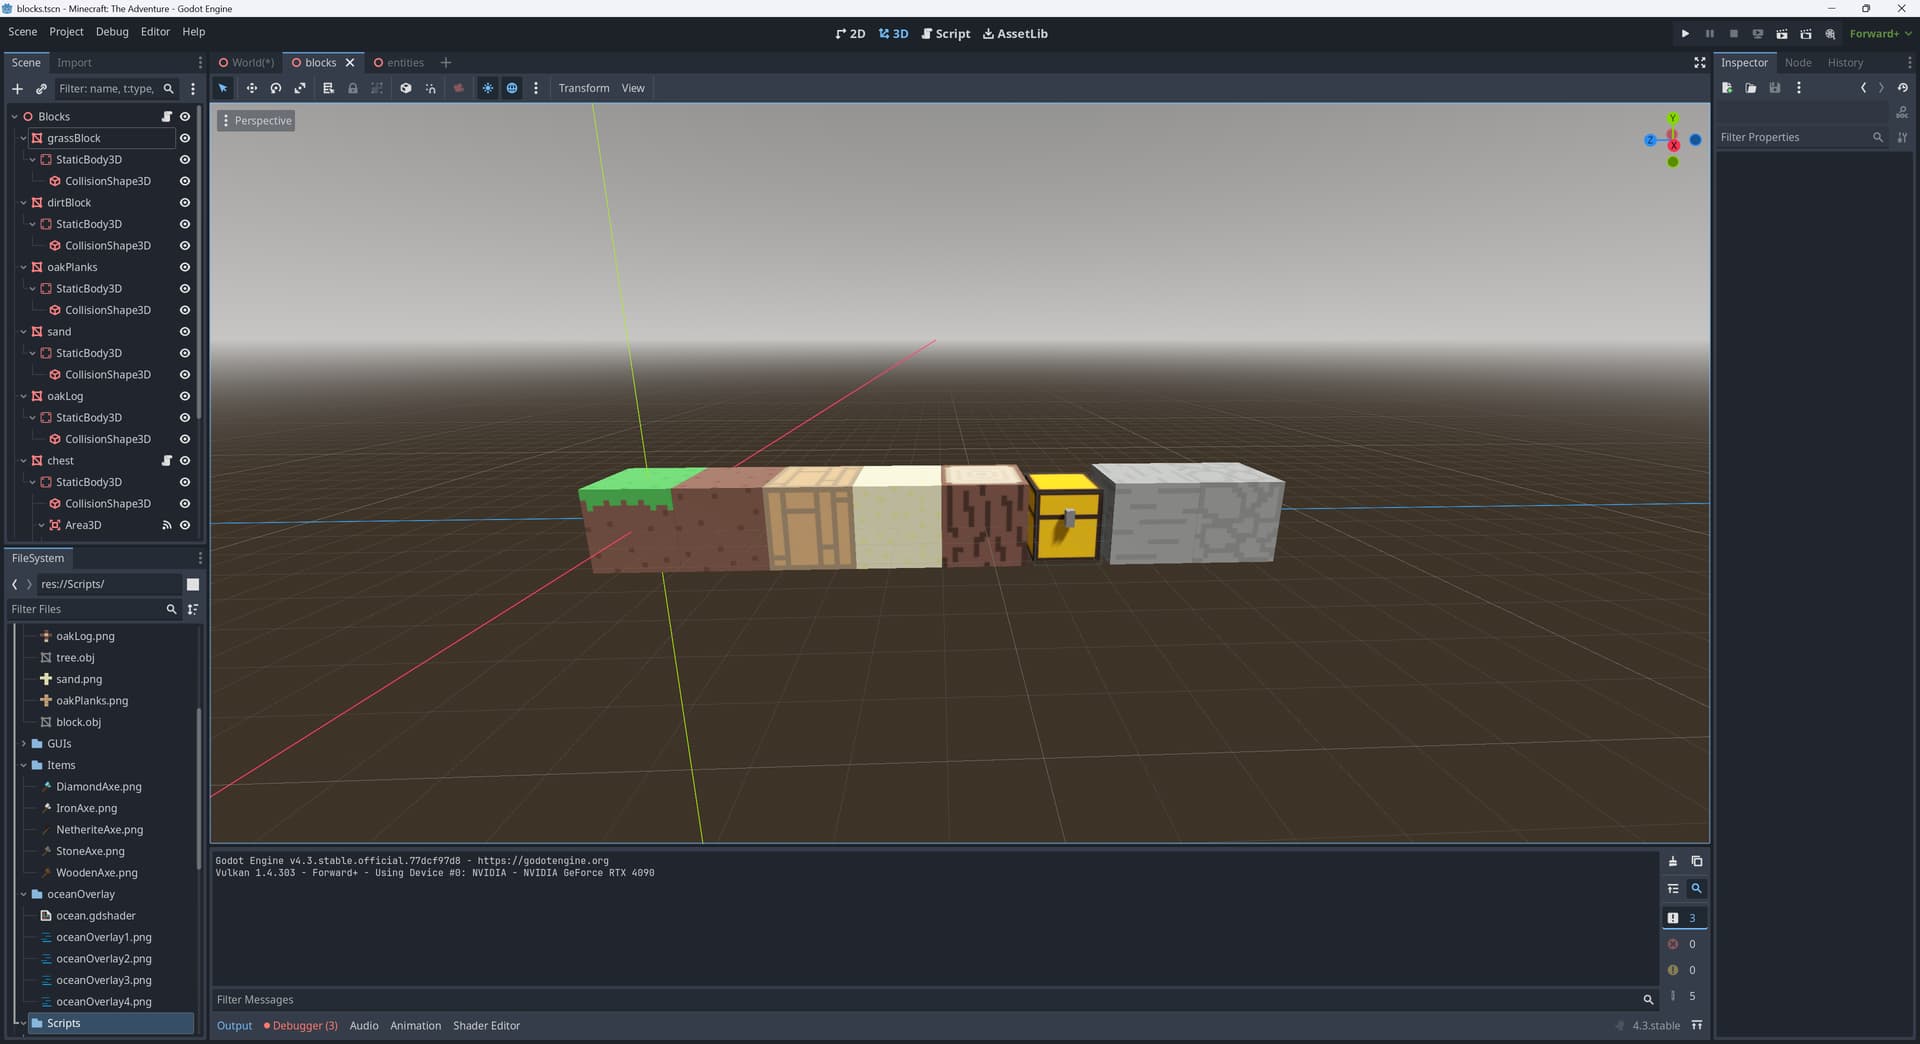Select the ocean.gdshader file
The width and height of the screenshot is (1920, 1044).
(95, 915)
